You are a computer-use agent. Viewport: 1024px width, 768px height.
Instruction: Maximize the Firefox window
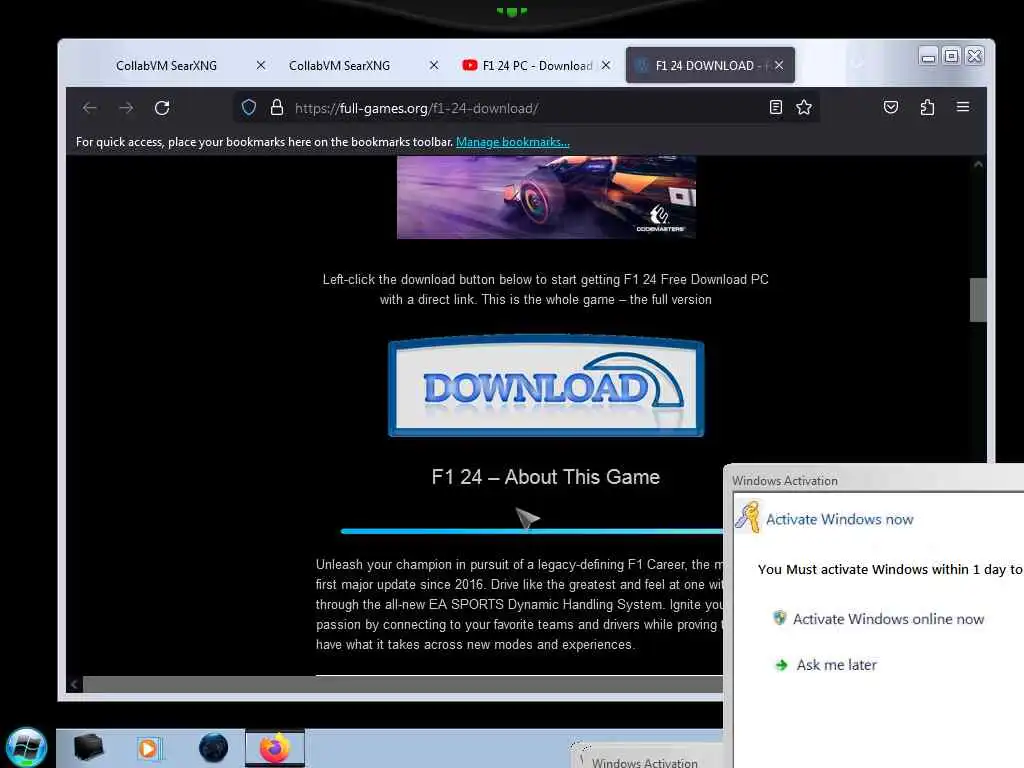tap(952, 56)
